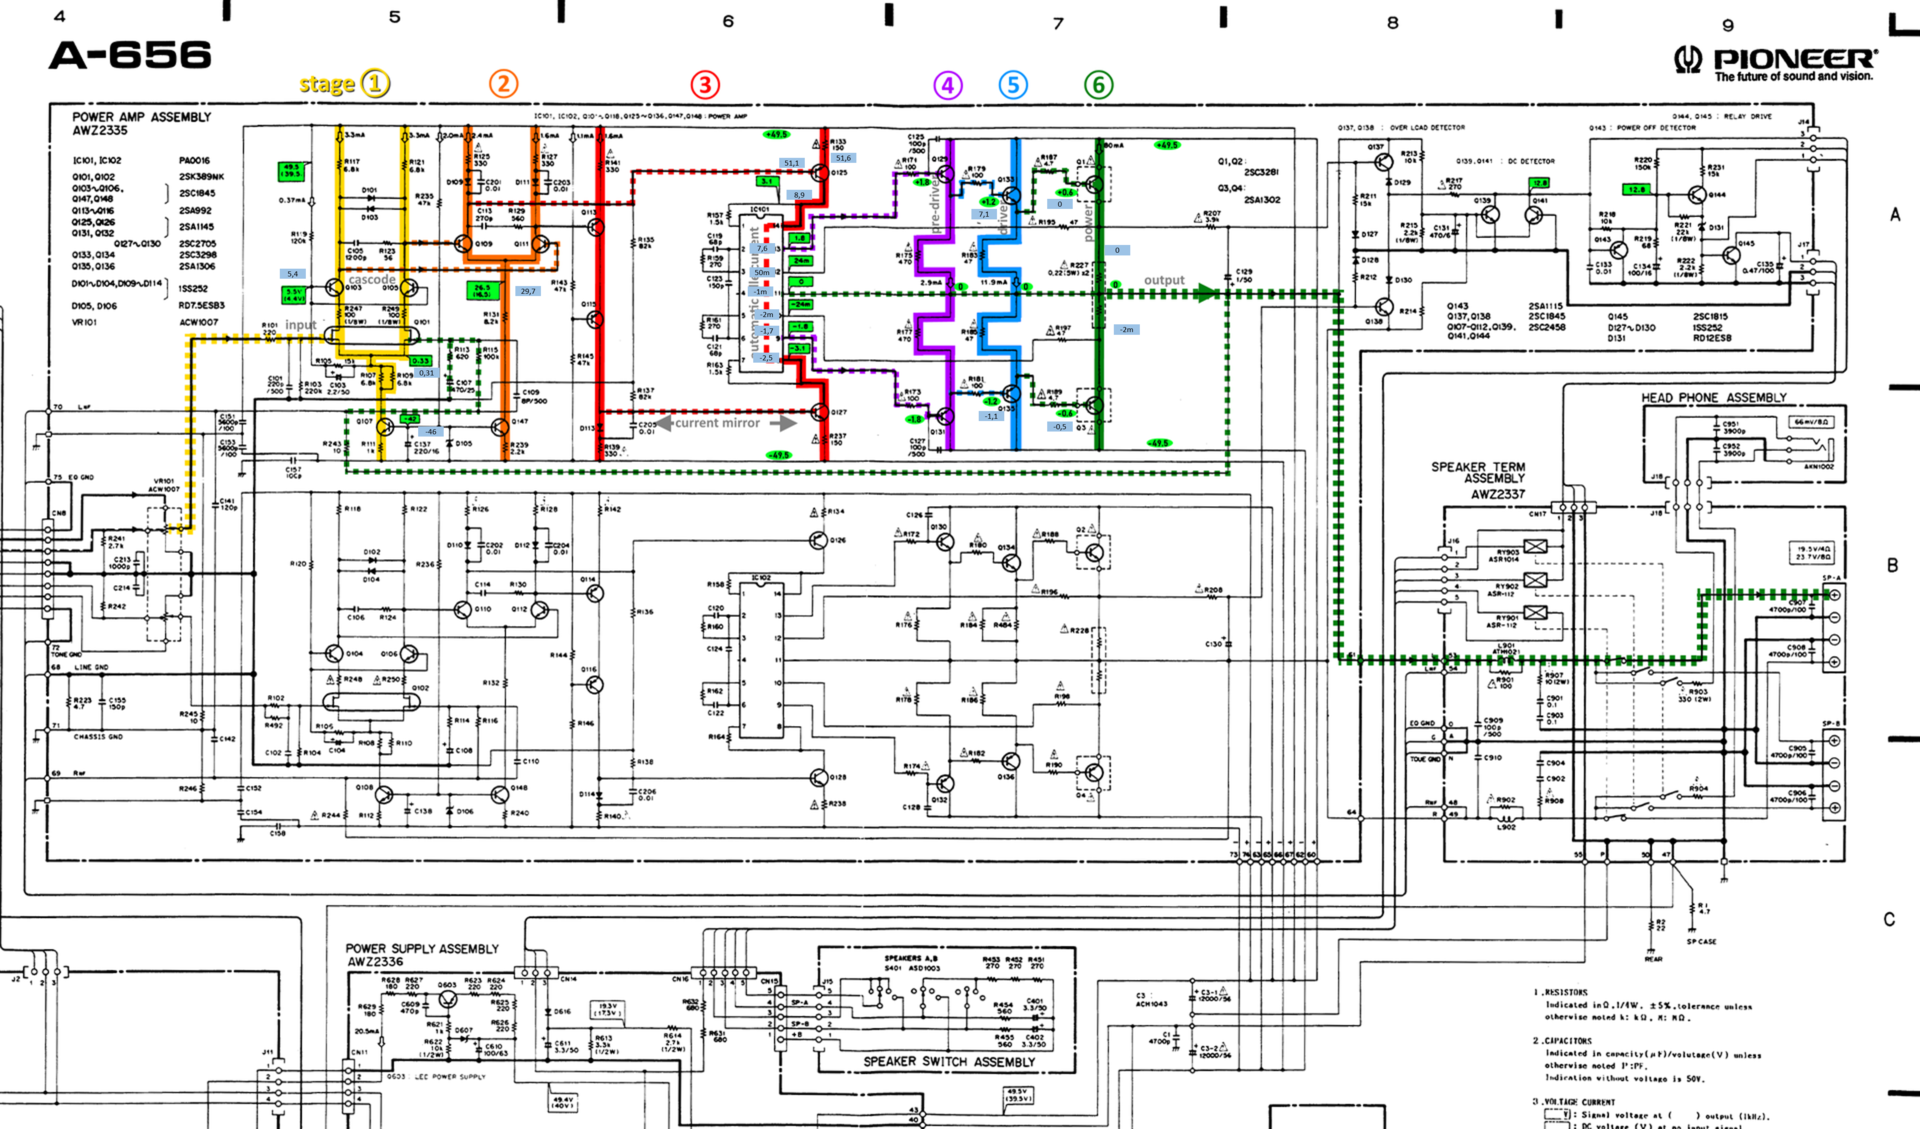Click the PA0016 part number
1920x1129 pixels.
pos(194,160)
